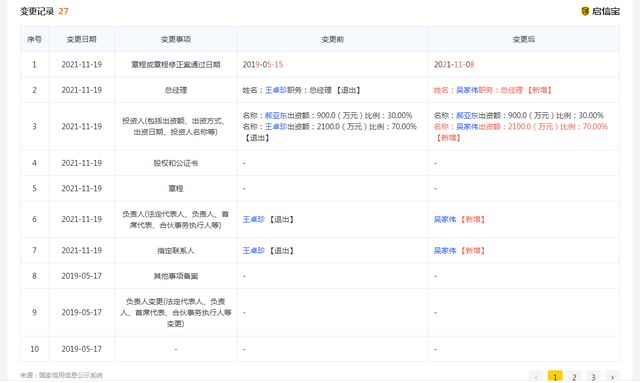Open 吴家伟 link in row 3 investor entry
The width and height of the screenshot is (640, 383).
coord(467,127)
